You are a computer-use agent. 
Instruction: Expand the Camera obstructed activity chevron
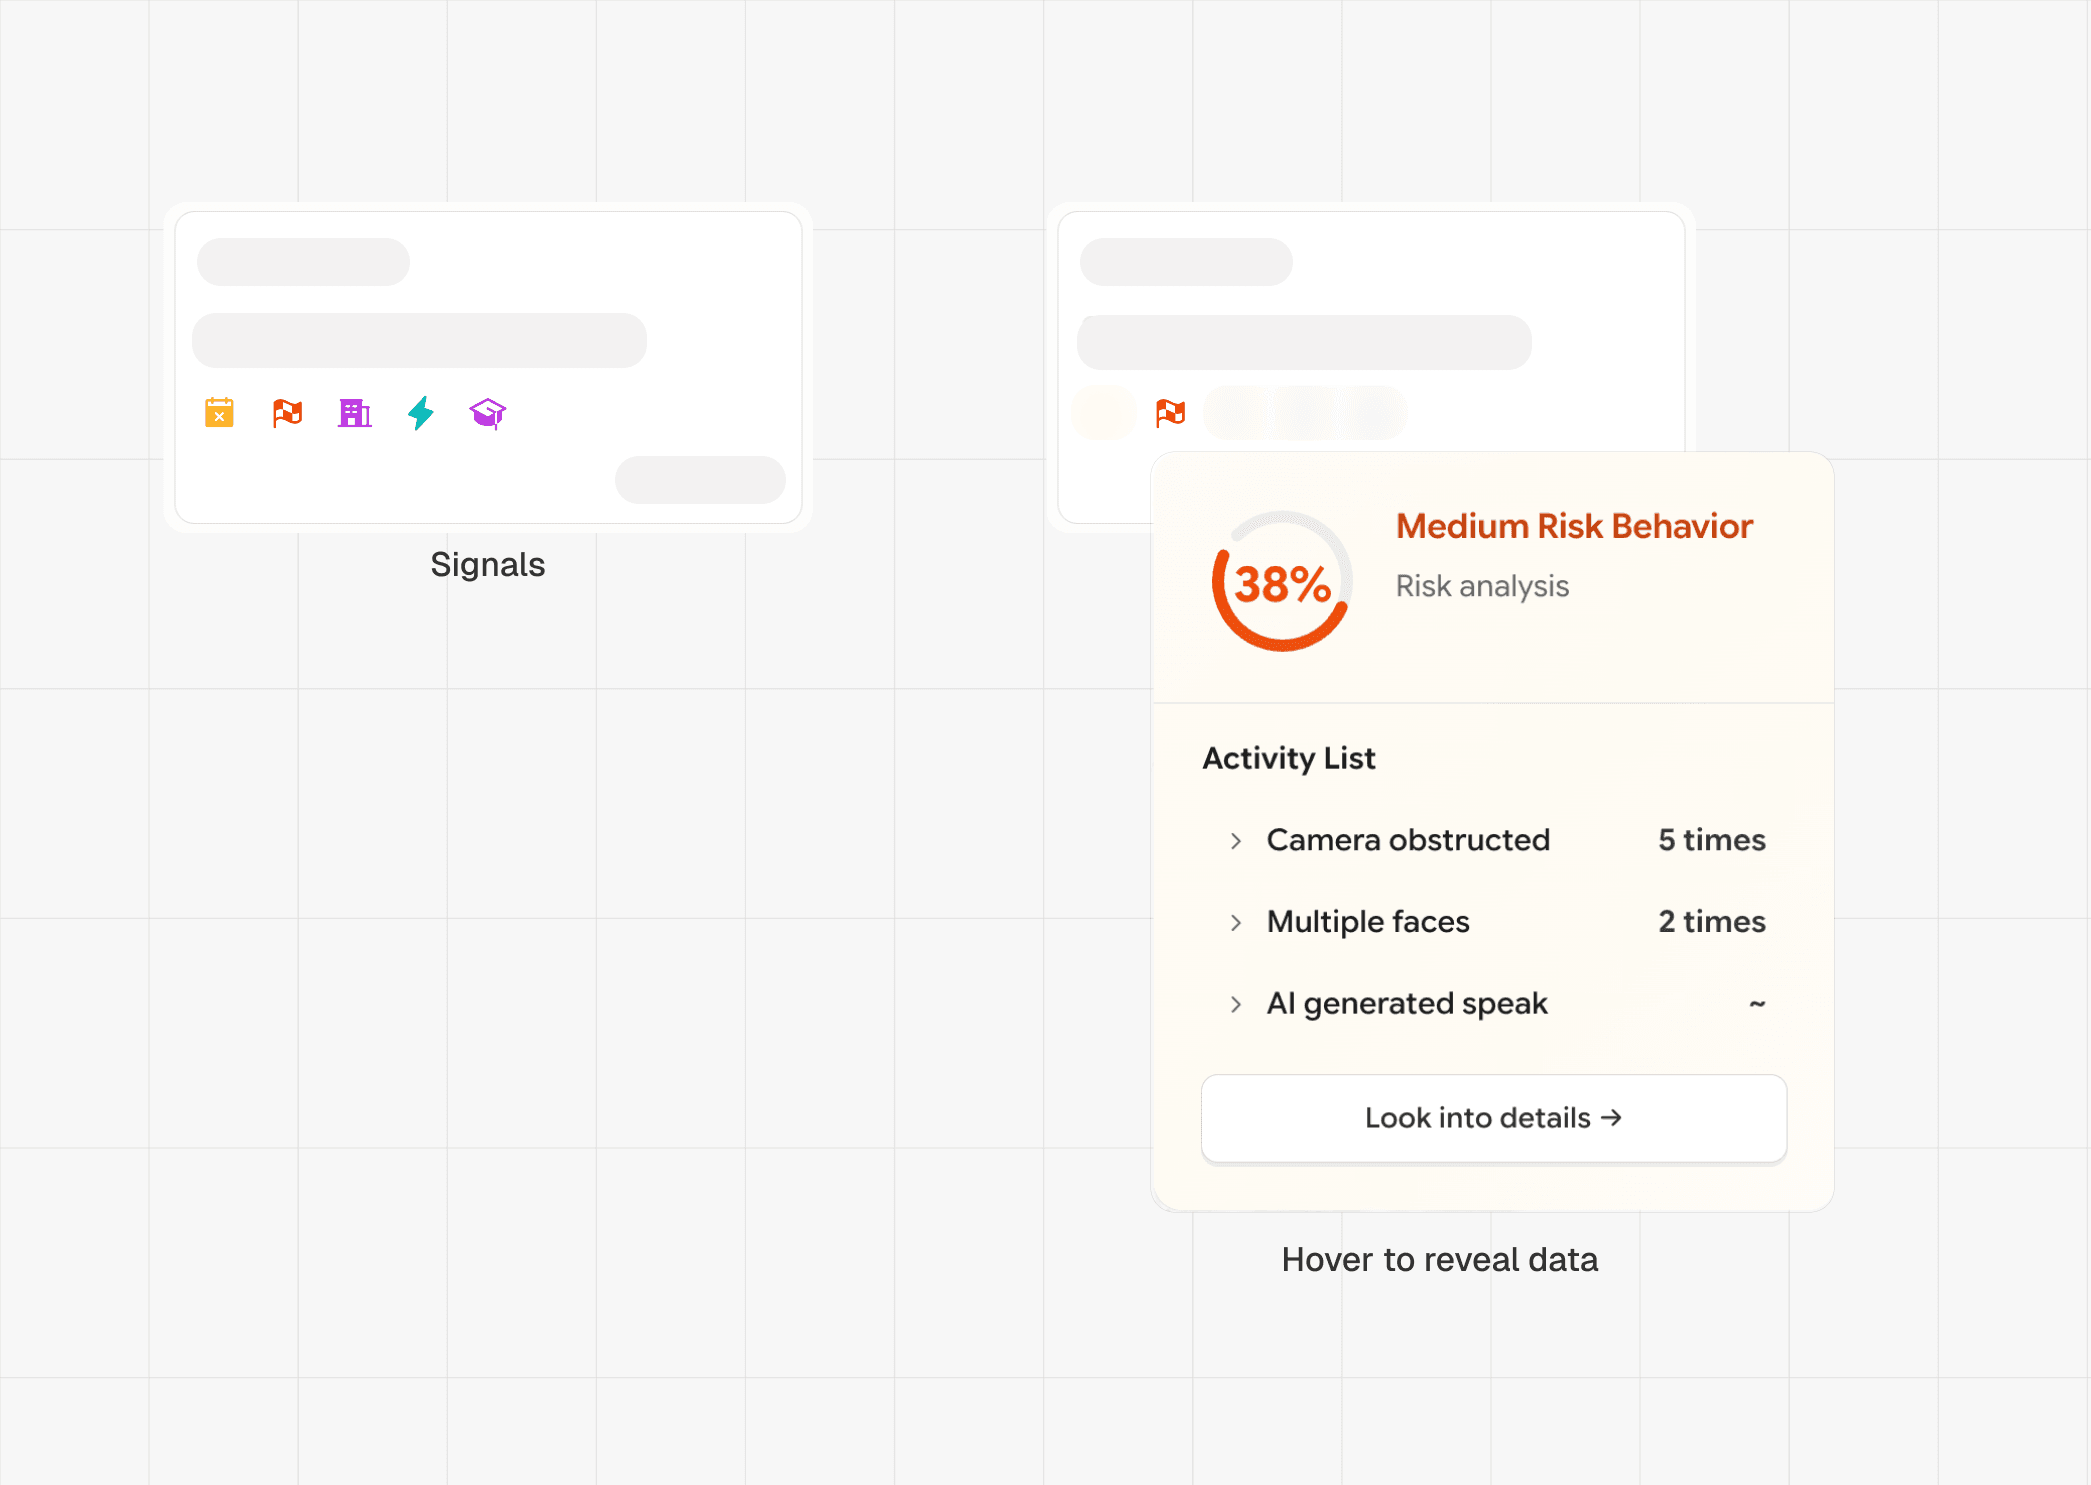point(1236,841)
